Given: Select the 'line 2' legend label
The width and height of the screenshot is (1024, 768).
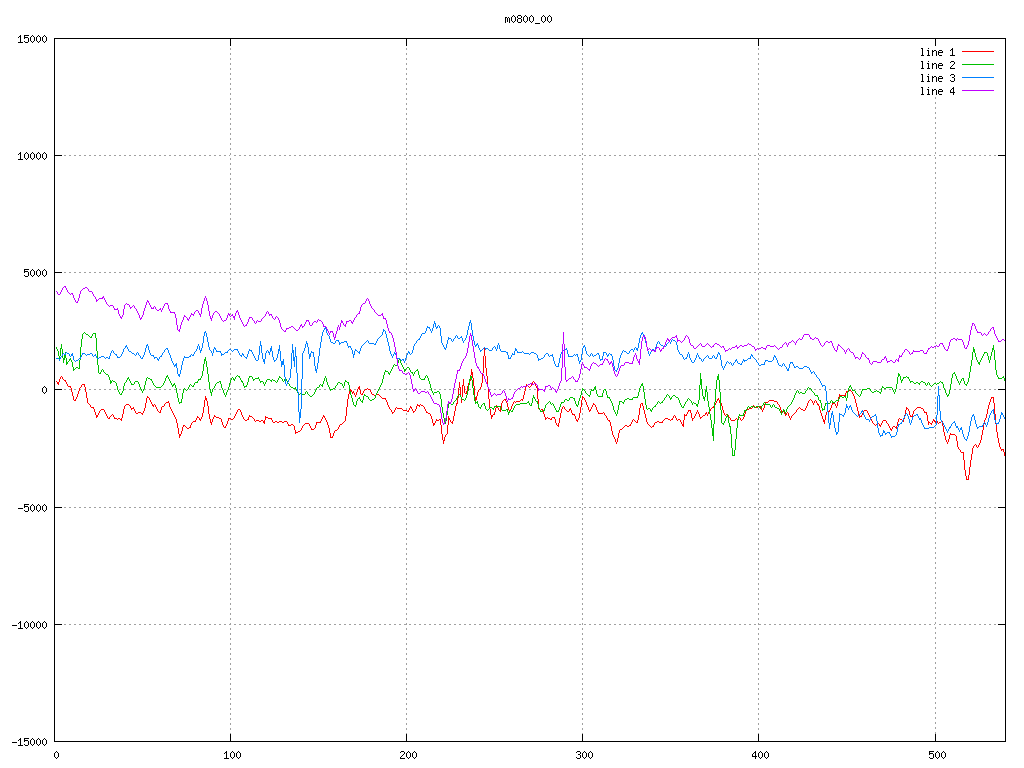Looking at the screenshot, I should 937,65.
